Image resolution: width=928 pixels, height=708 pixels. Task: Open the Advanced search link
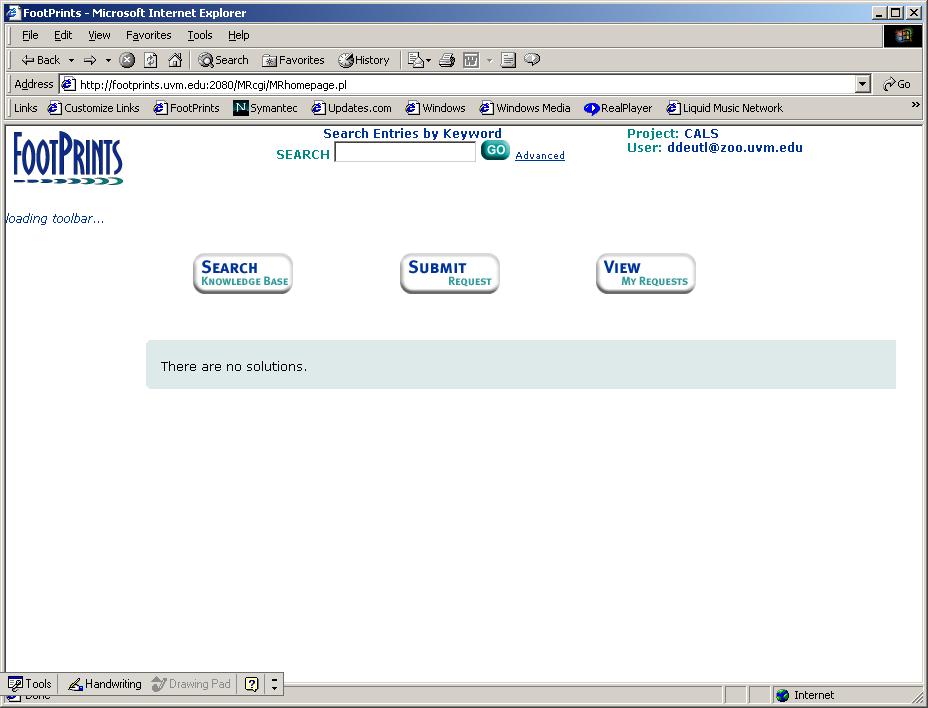pyautogui.click(x=540, y=156)
